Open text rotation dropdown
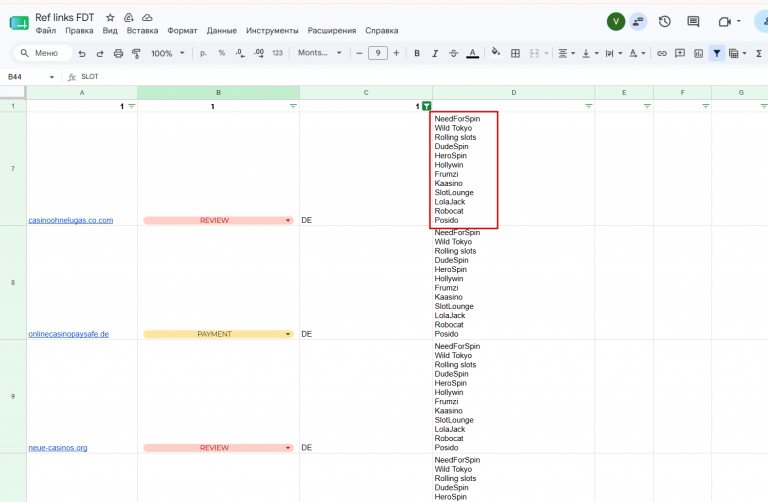 [x=637, y=53]
